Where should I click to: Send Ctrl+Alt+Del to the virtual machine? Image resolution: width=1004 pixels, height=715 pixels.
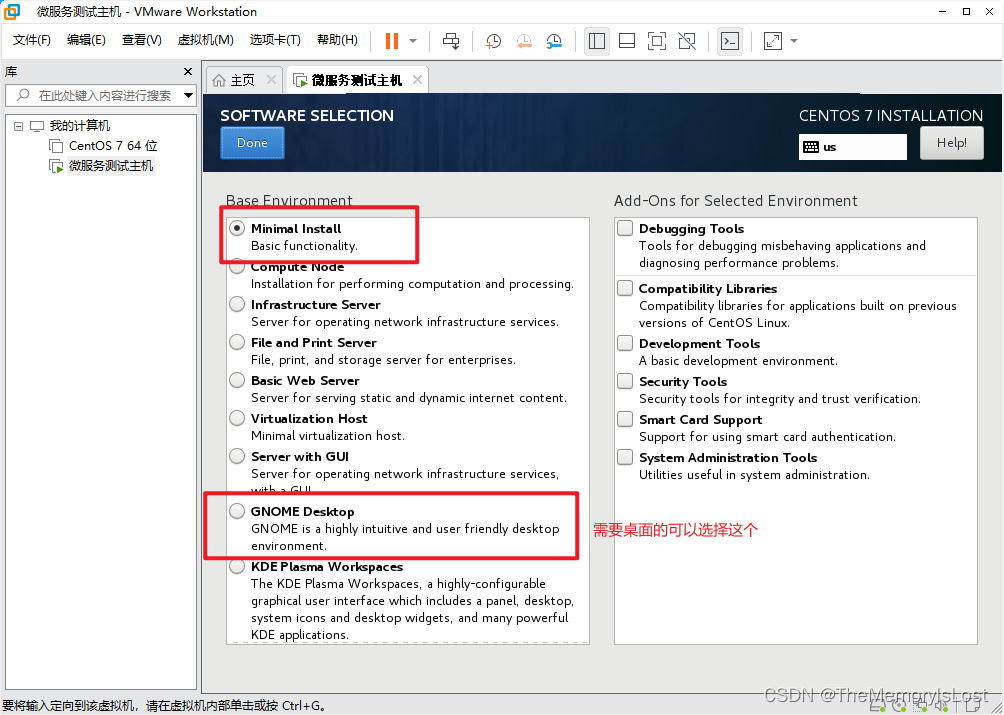[451, 41]
